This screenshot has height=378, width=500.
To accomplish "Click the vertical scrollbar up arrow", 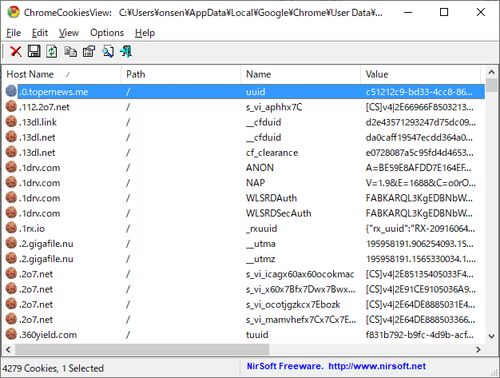I will (491, 72).
